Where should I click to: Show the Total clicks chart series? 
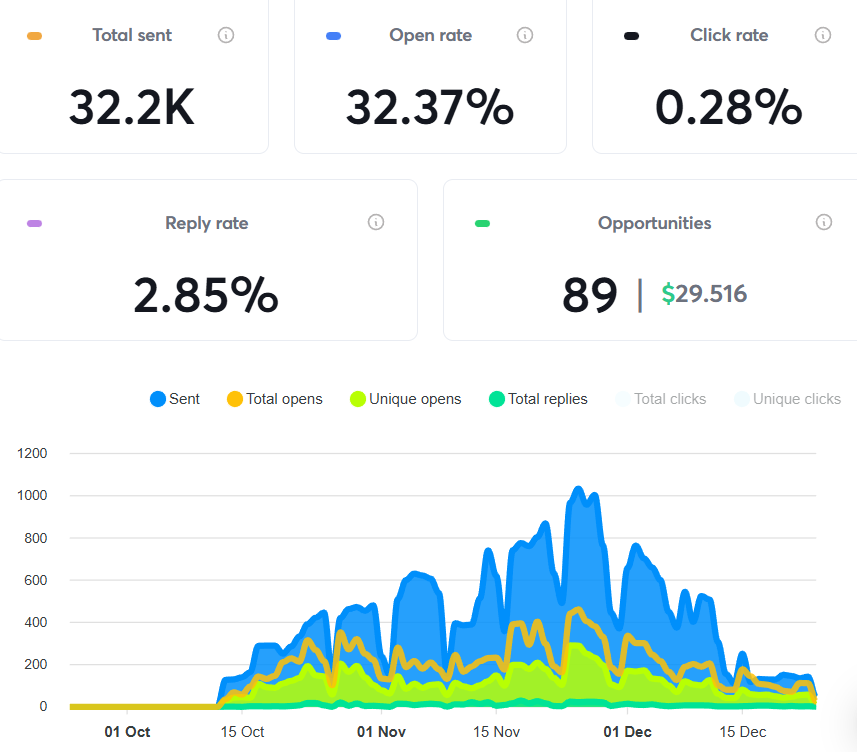(x=660, y=399)
